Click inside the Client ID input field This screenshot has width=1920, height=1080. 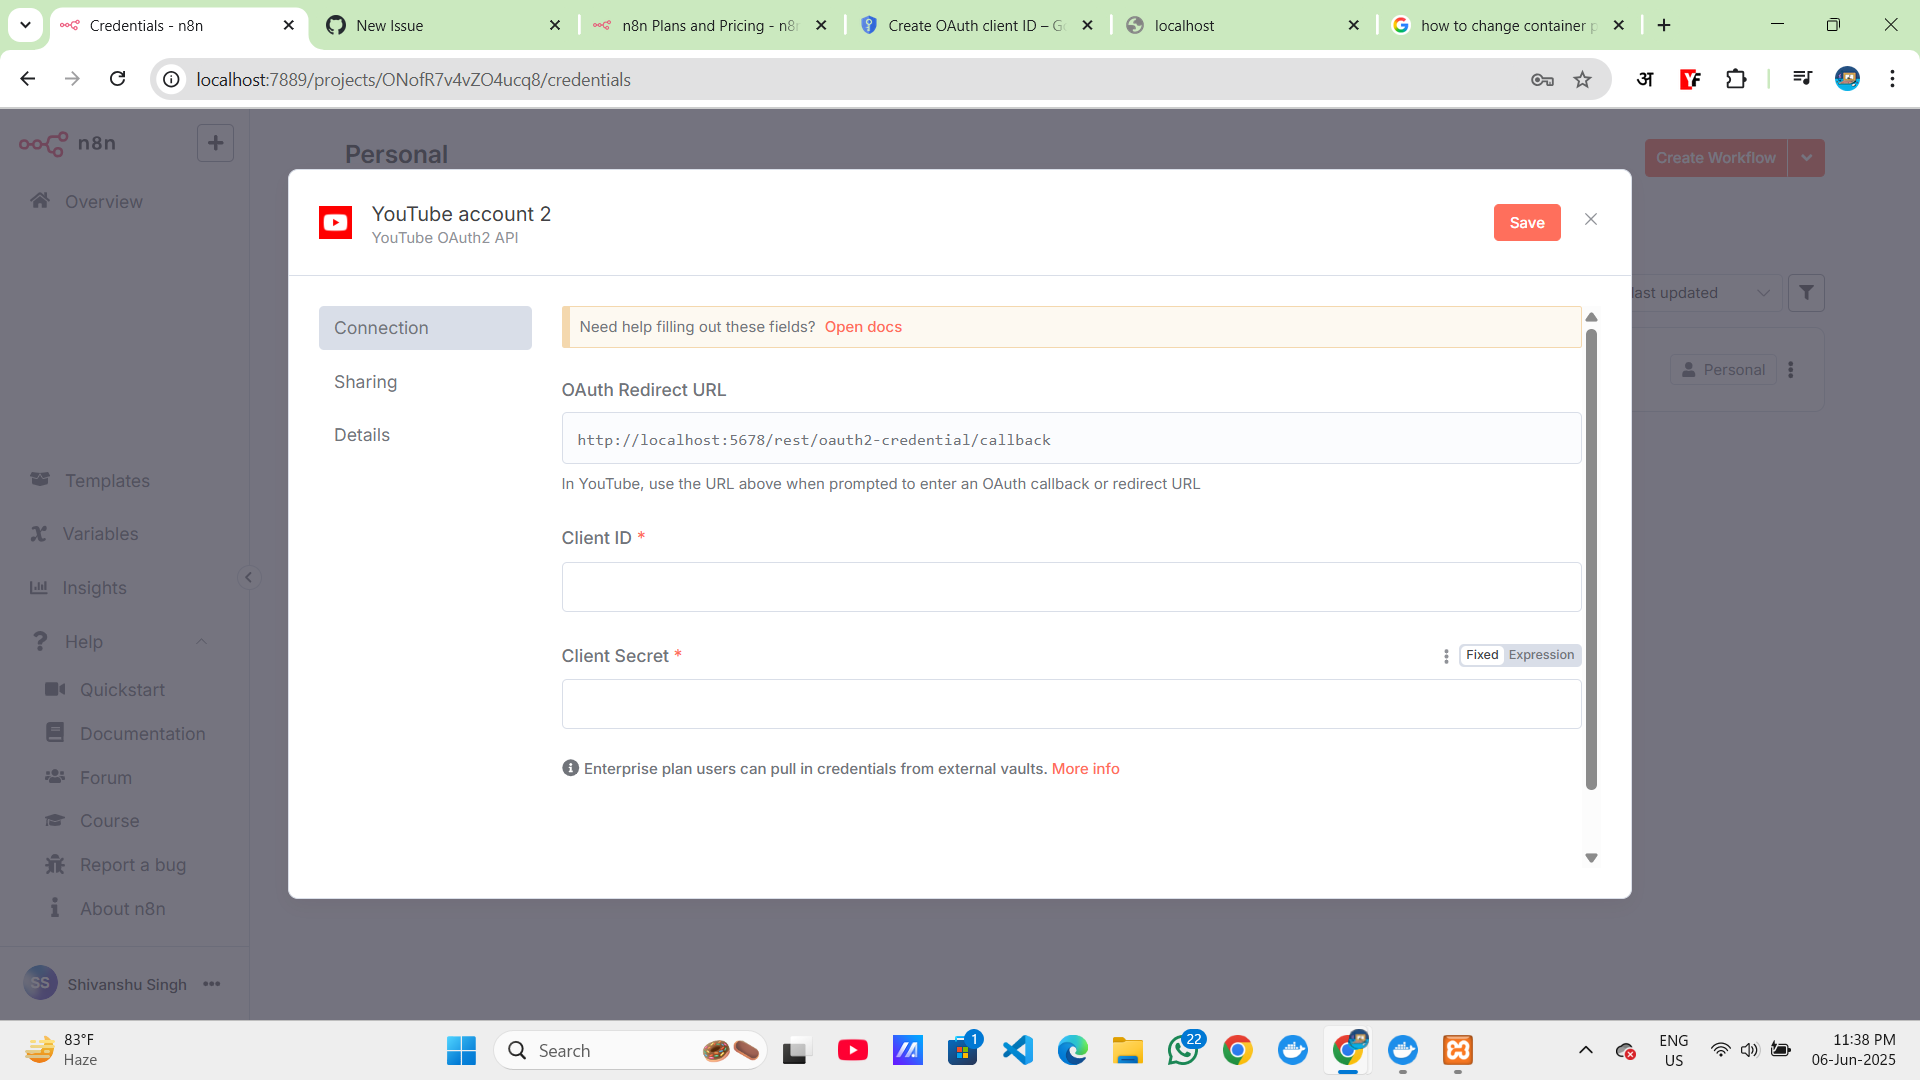(x=1069, y=587)
